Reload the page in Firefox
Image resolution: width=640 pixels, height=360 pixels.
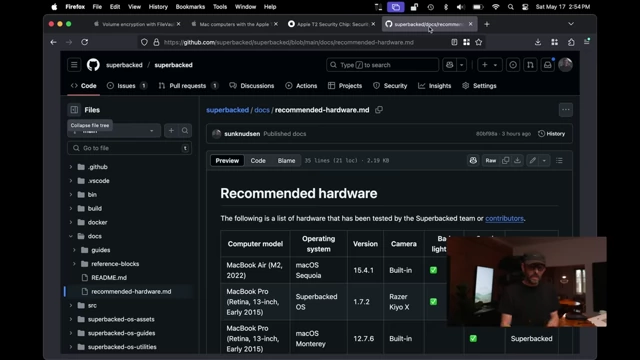coord(84,42)
